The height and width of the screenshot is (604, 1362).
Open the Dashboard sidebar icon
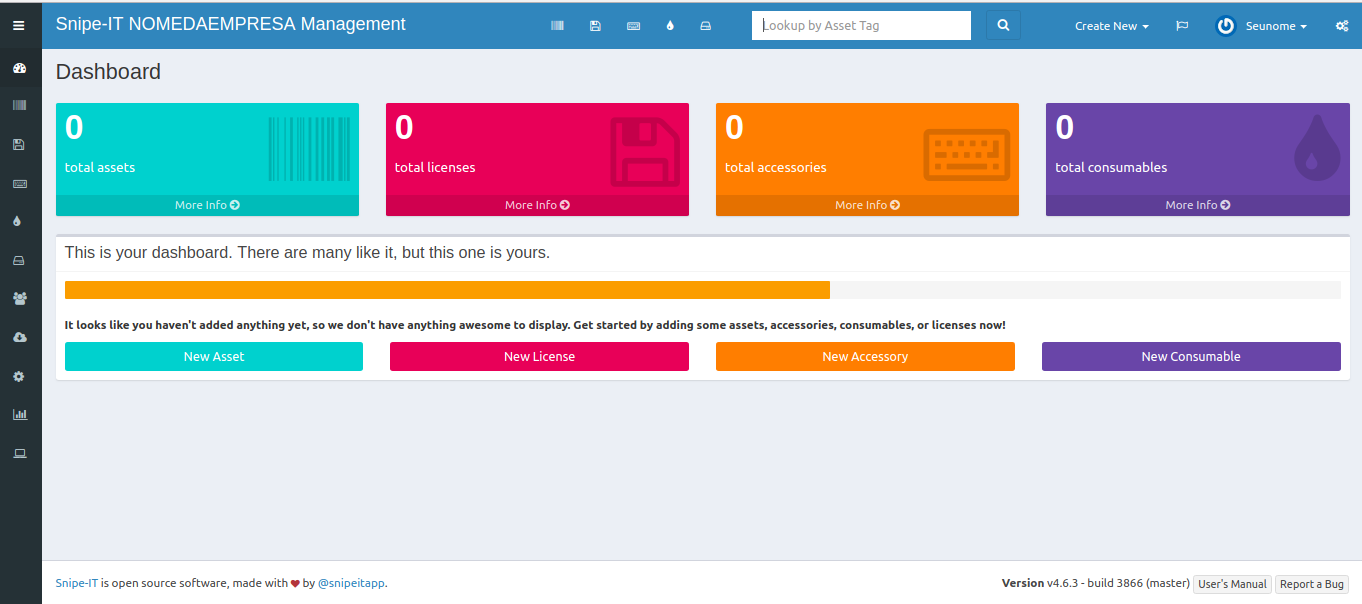click(x=19, y=69)
